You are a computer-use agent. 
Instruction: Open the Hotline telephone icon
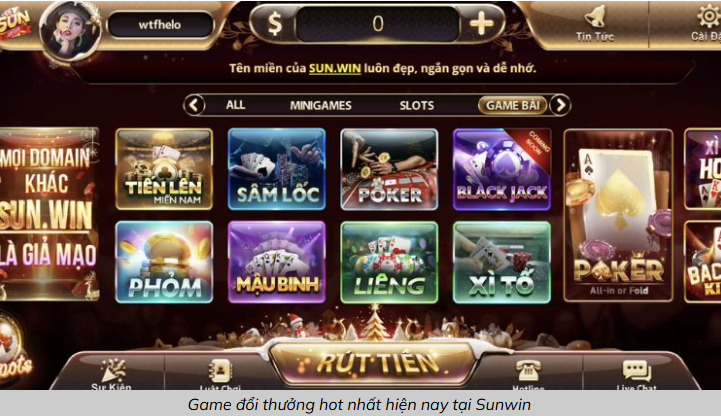(528, 370)
